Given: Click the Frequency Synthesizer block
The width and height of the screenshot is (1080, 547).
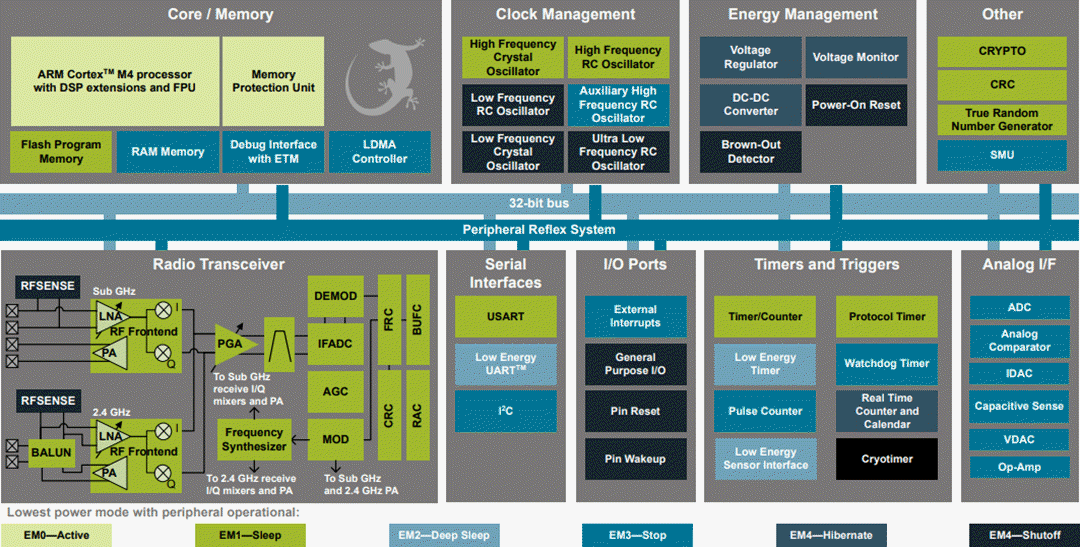Looking at the screenshot, I should click(x=253, y=439).
